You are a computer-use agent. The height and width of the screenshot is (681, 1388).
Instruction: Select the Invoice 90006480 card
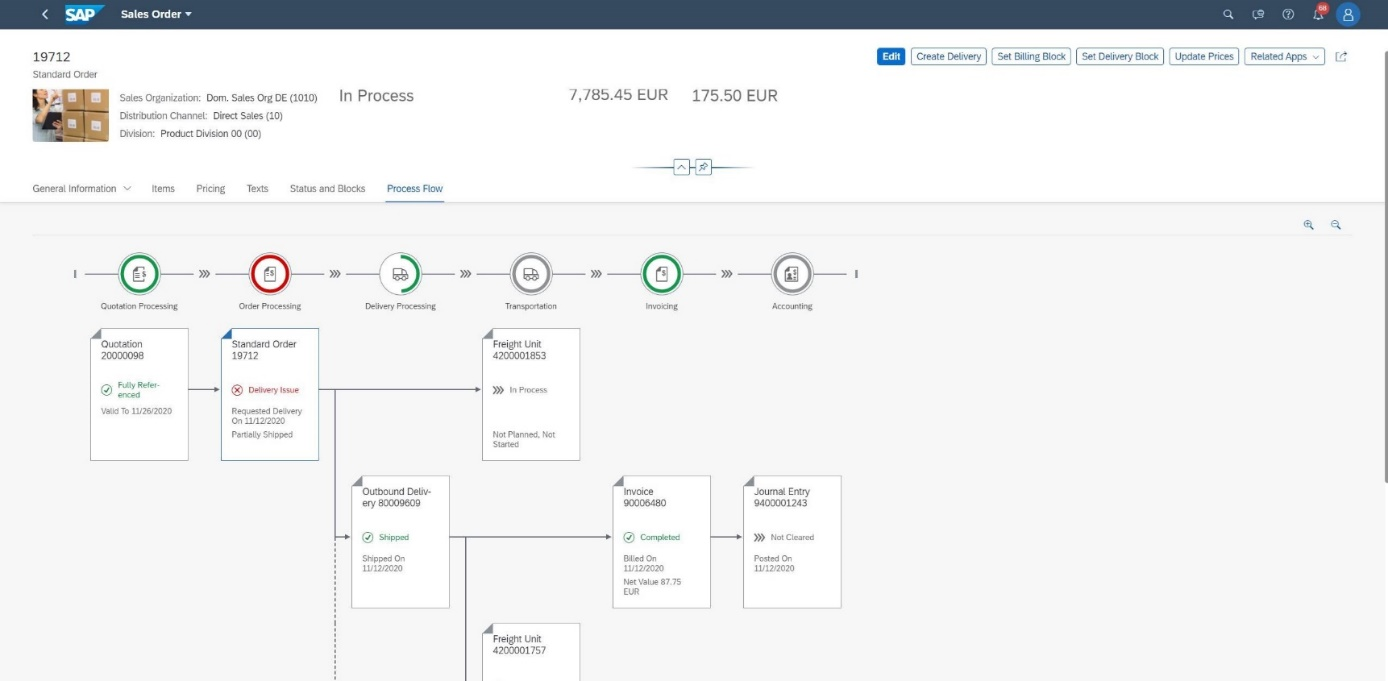point(661,540)
